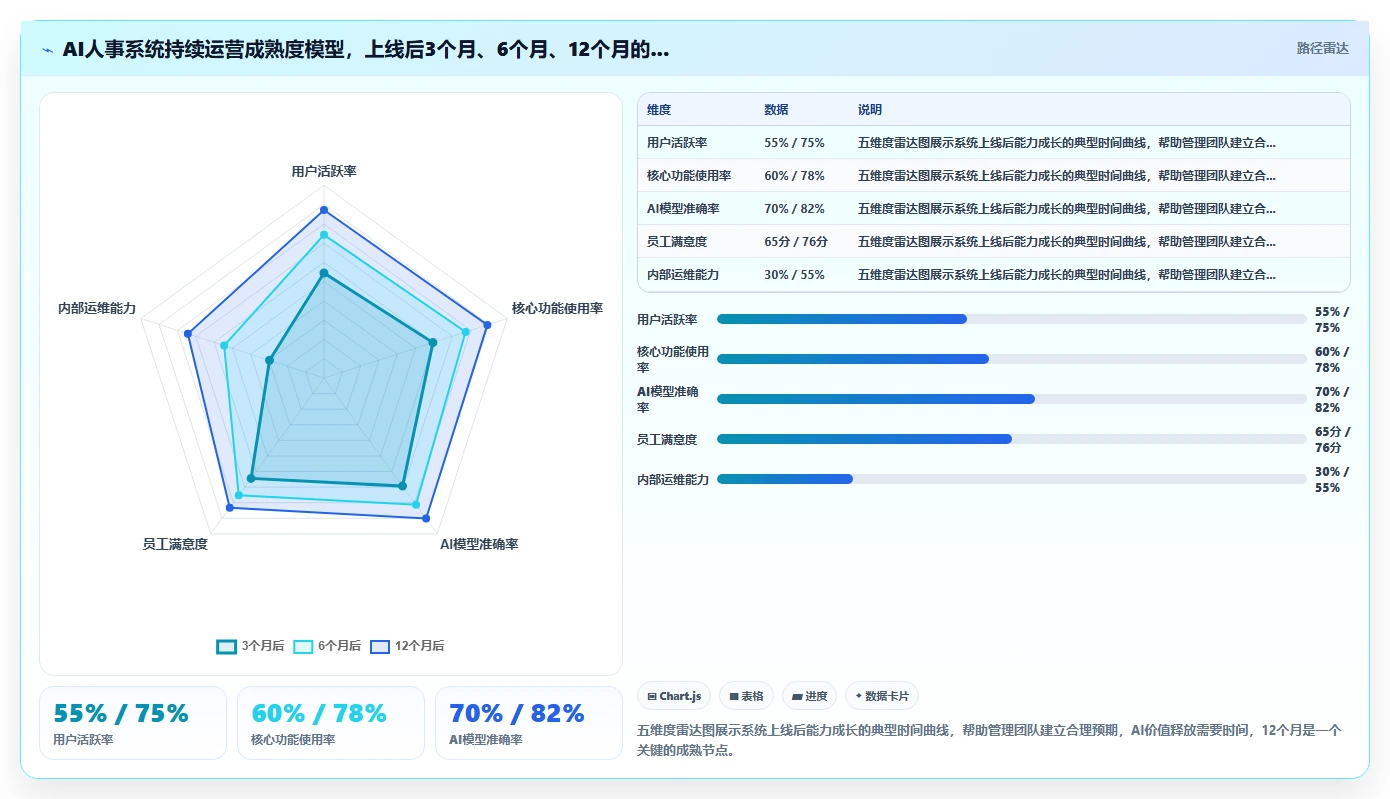Open the 55% / 75% 用户活跃率 stat card
Screen dimensions: 1390x799
(x=133, y=723)
